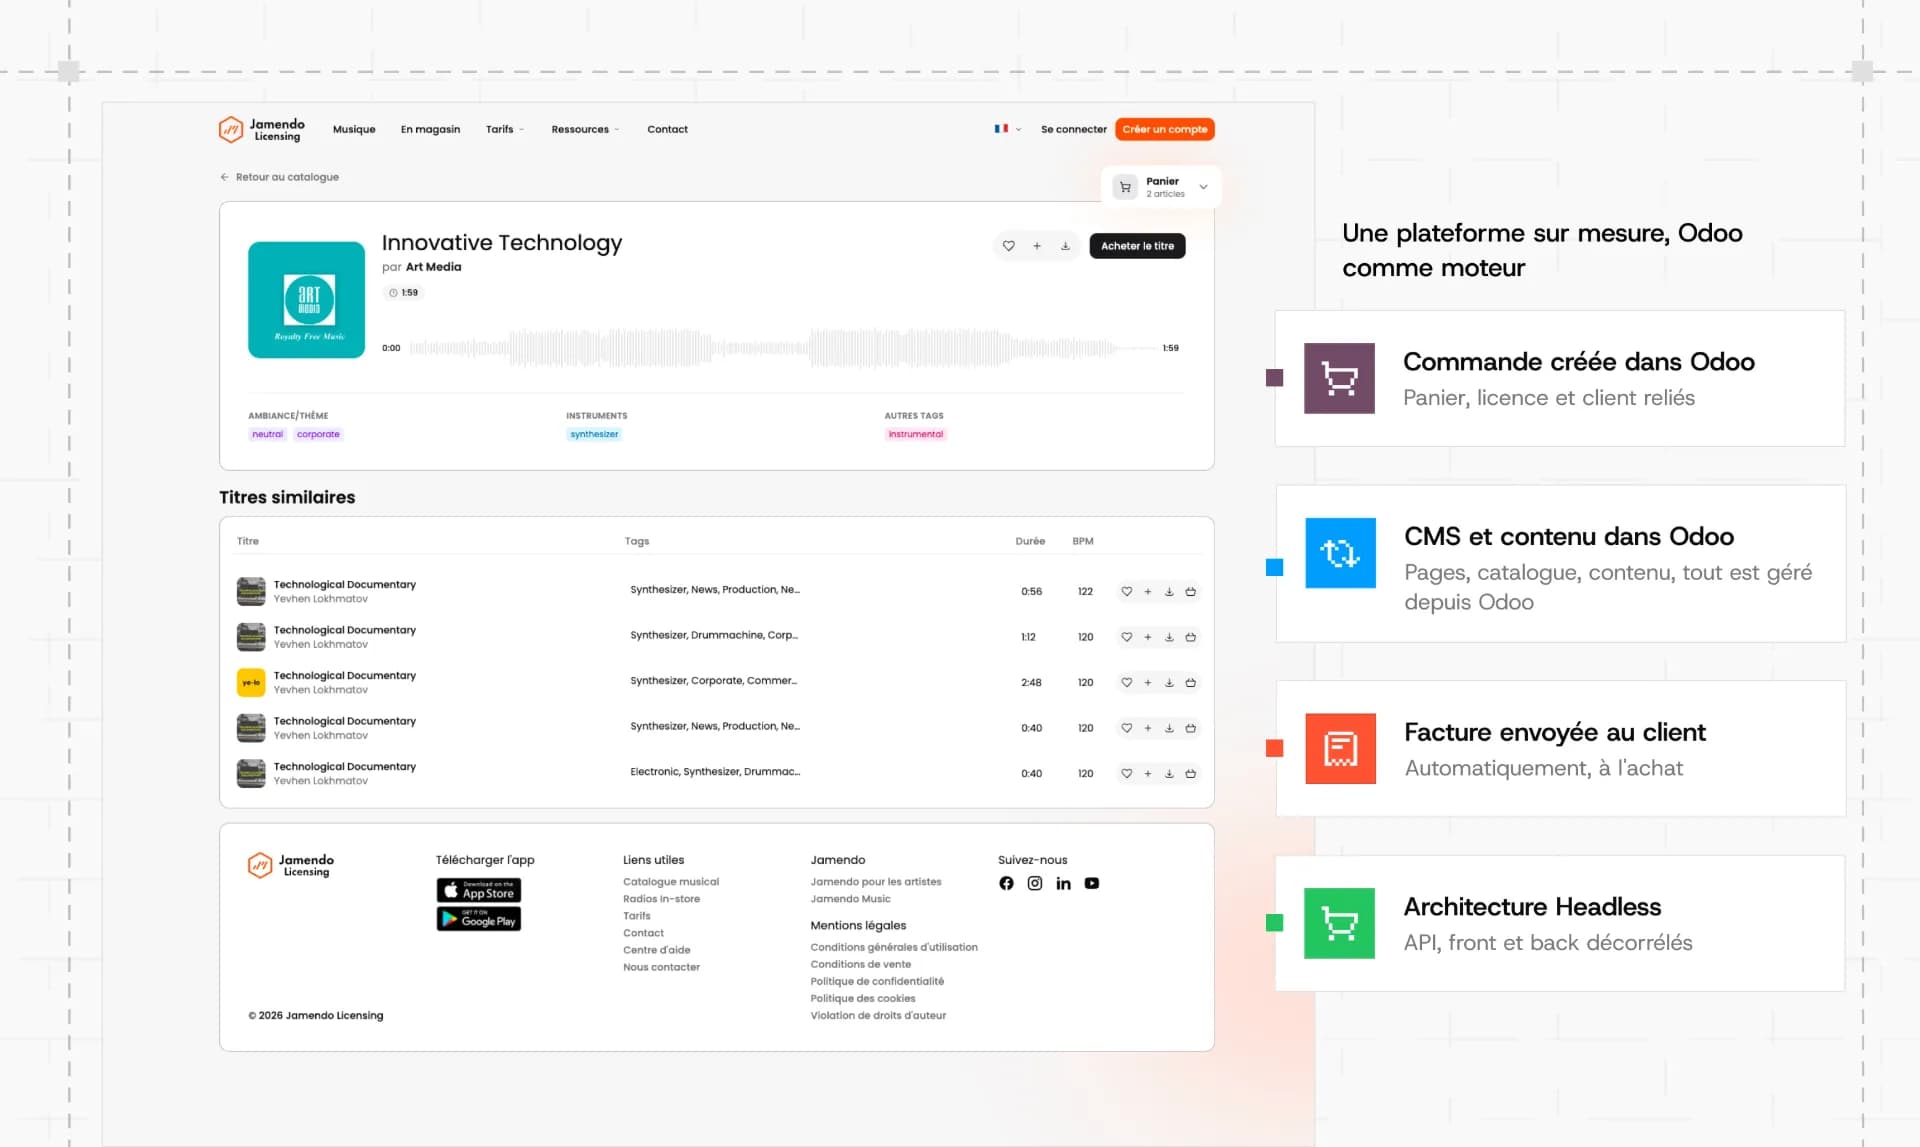This screenshot has width=1920, height=1147.
Task: Click the green cart icon for Architecture Headless
Action: [1339, 923]
